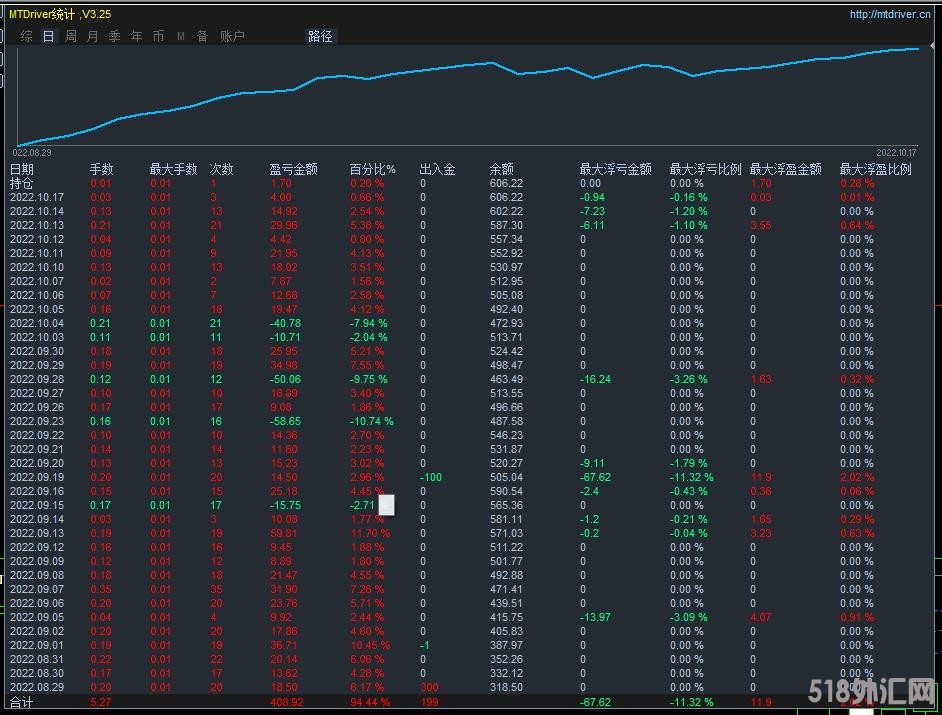Image resolution: width=942 pixels, height=715 pixels.
Task: Click the 盈亏金额 column header
Action: pos(293,169)
